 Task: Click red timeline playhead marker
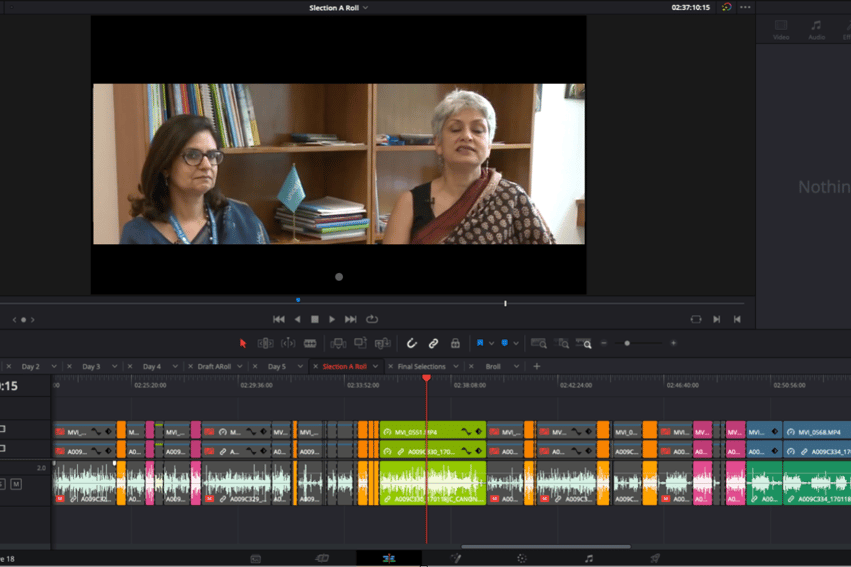(427, 378)
